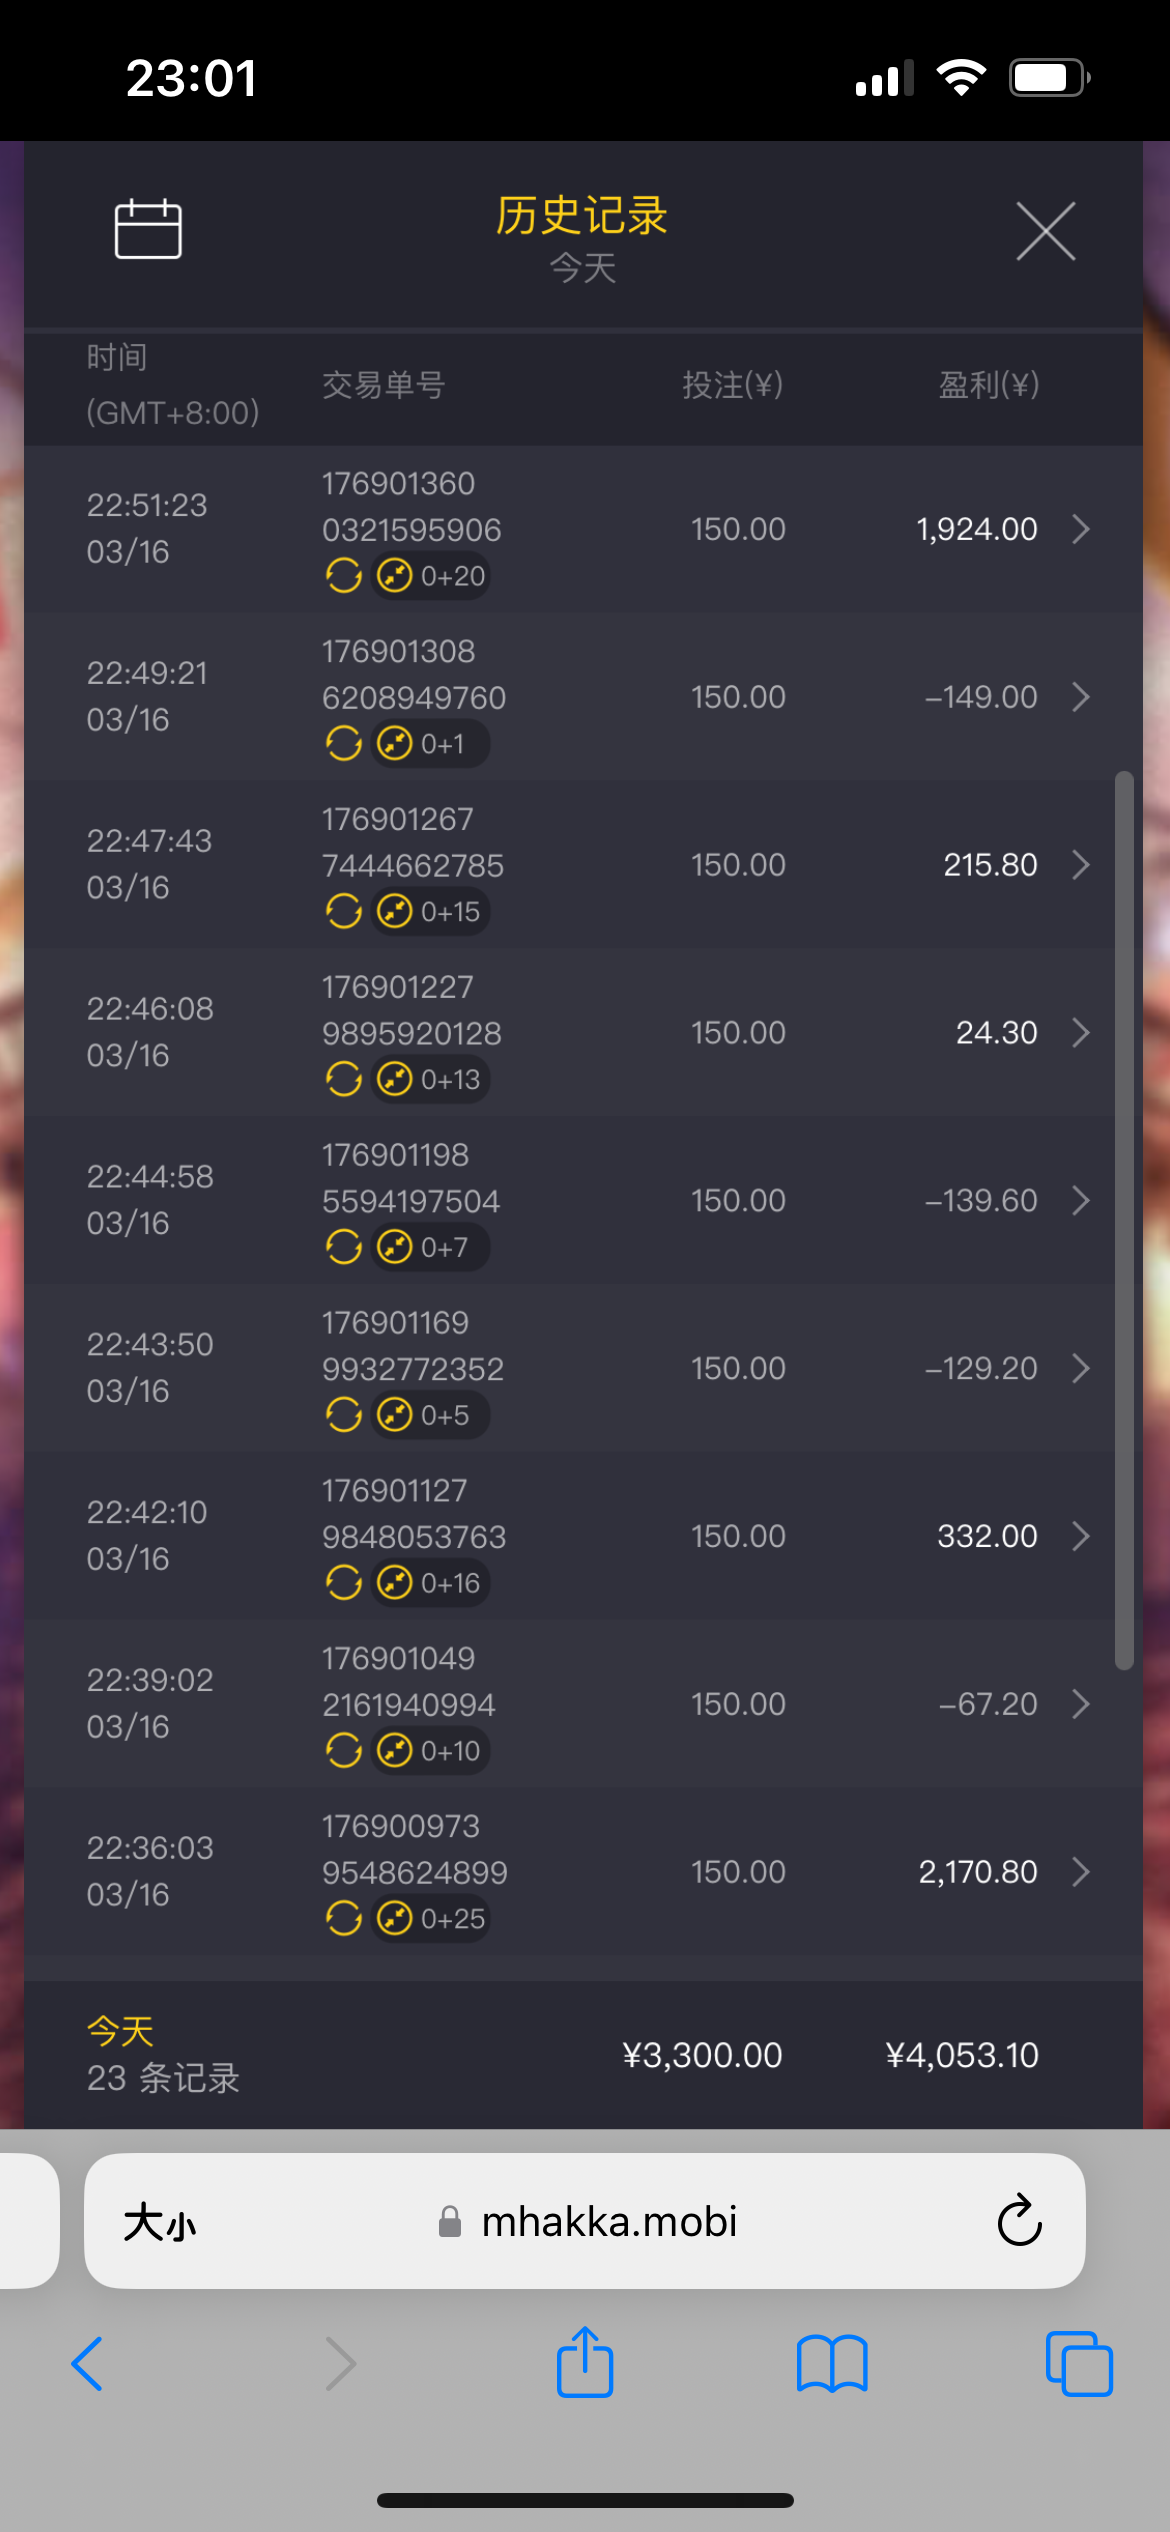The height and width of the screenshot is (2532, 1170).
Task: Open the Safari tabs overview icon
Action: point(1078,2364)
